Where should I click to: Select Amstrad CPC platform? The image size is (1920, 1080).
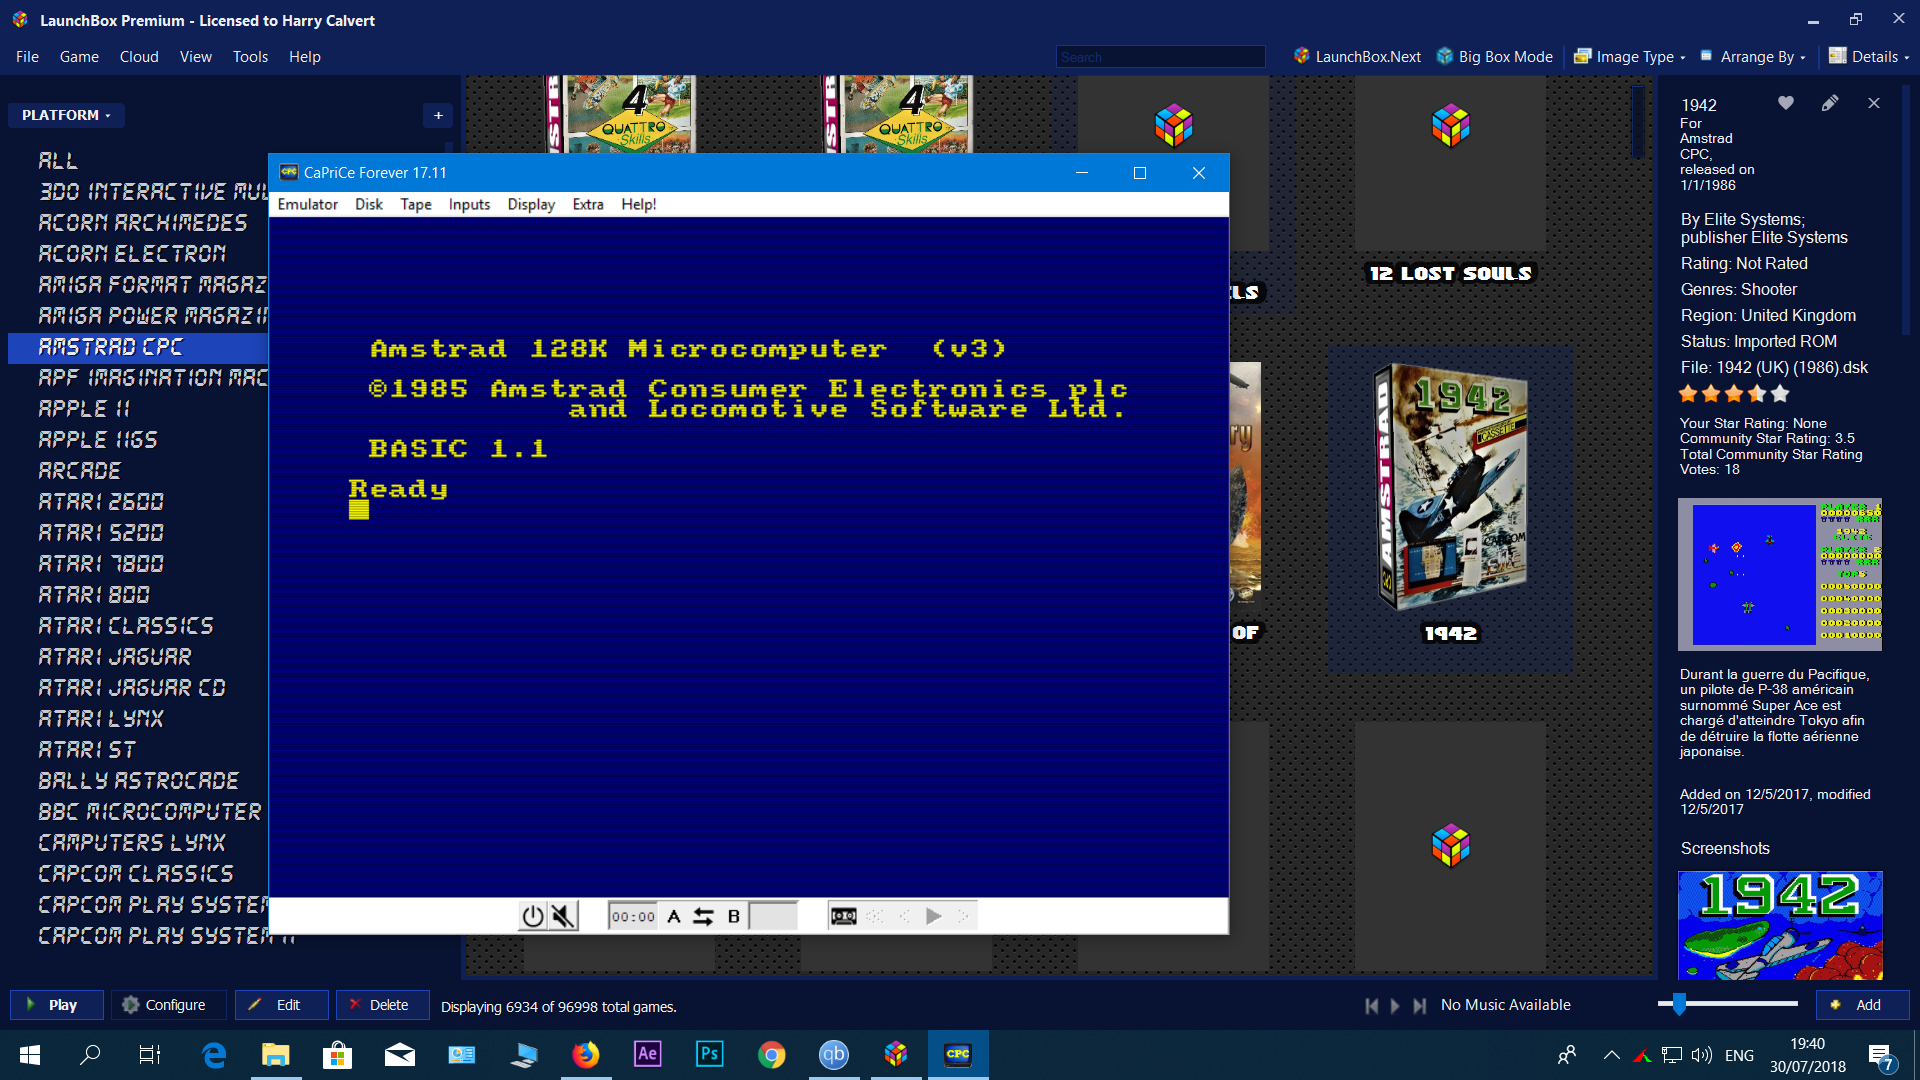coord(138,347)
